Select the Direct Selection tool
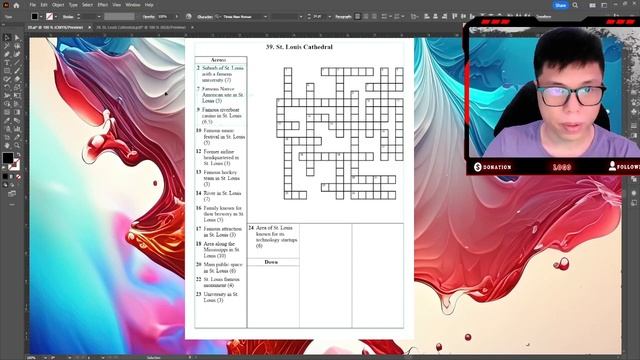This screenshot has height=360, width=640. pyautogui.click(x=17, y=38)
